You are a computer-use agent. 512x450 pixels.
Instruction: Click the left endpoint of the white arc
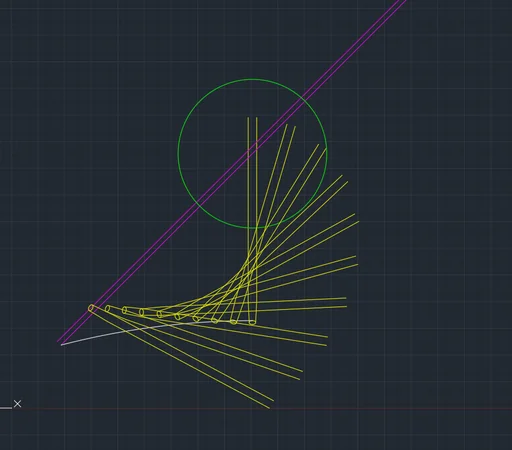62,345
